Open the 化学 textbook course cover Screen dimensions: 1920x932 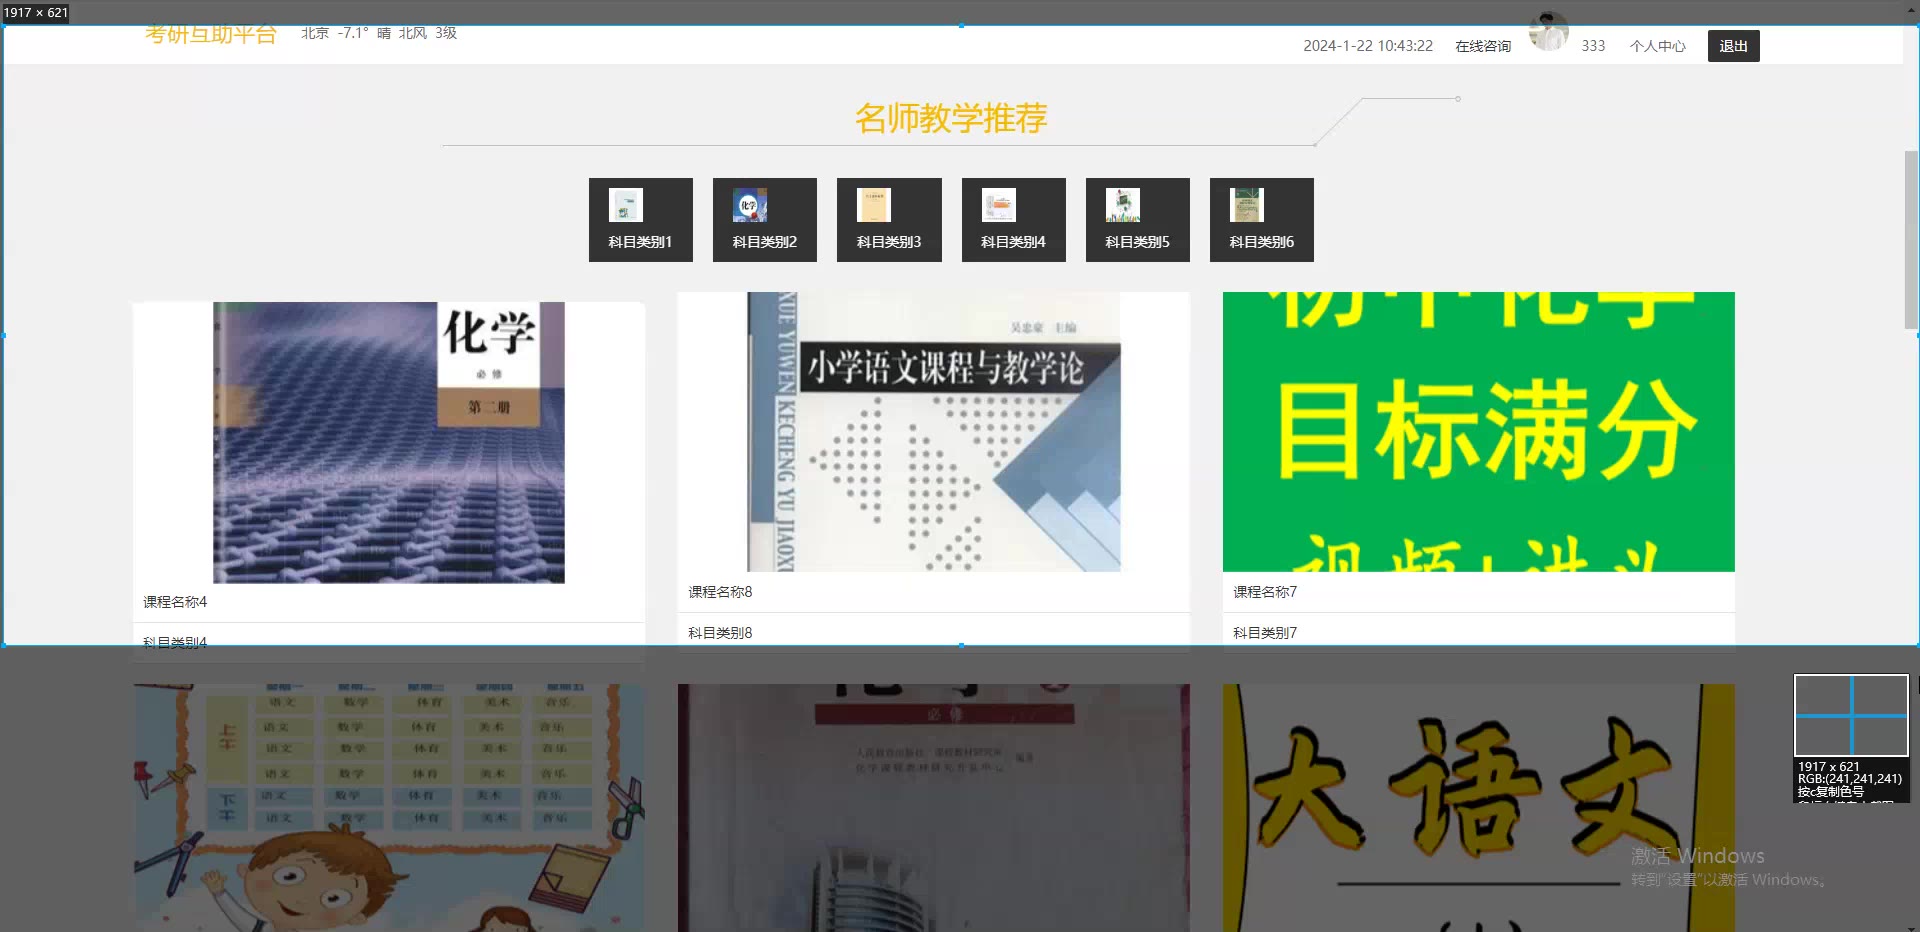[x=389, y=442]
